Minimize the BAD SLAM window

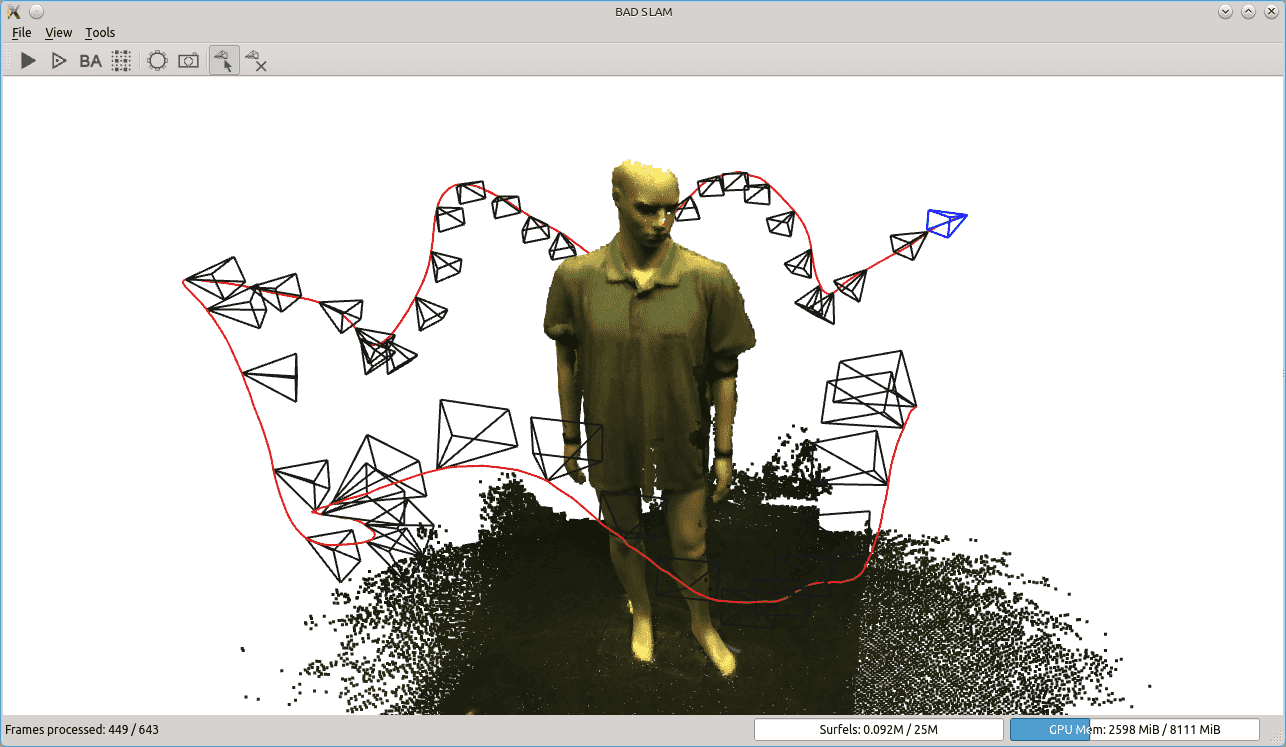(x=1226, y=11)
